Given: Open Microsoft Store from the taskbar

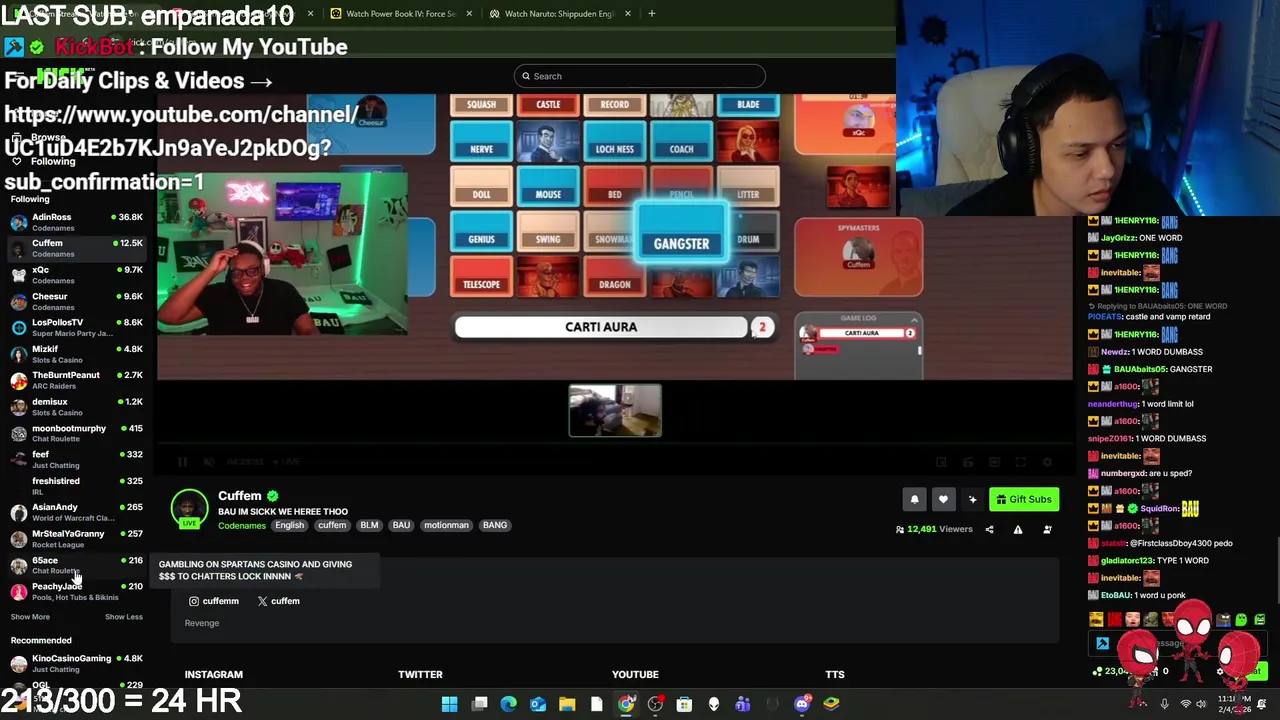Looking at the screenshot, I should click(x=684, y=704).
